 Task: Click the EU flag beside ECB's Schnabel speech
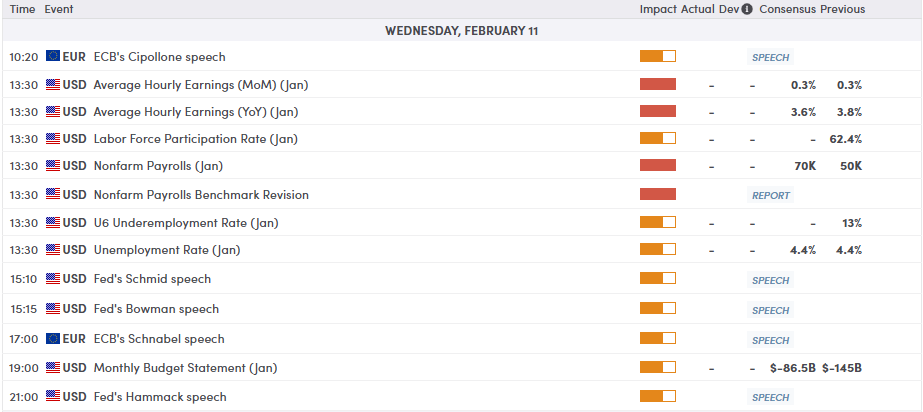(x=53, y=339)
